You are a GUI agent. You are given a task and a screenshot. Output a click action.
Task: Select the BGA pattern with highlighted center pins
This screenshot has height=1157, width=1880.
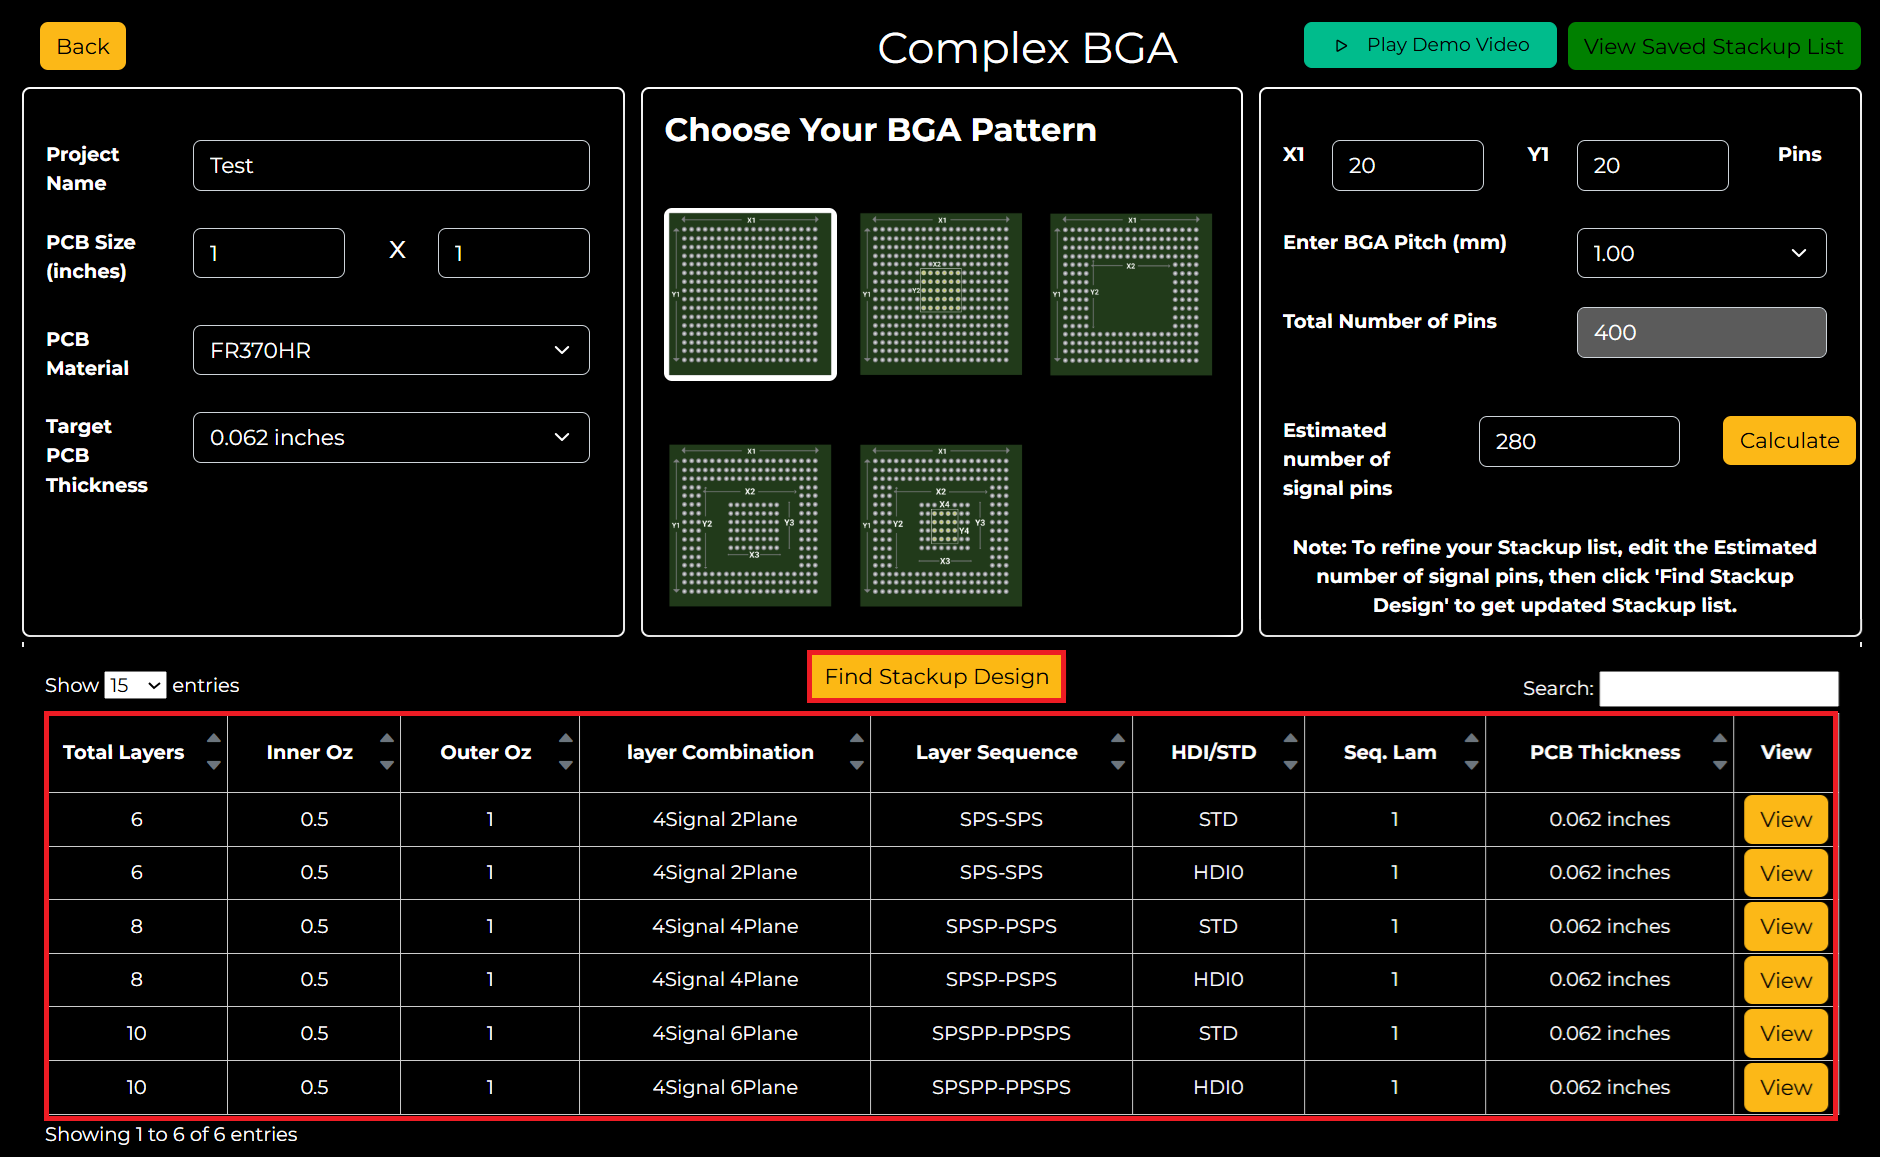coord(941,294)
